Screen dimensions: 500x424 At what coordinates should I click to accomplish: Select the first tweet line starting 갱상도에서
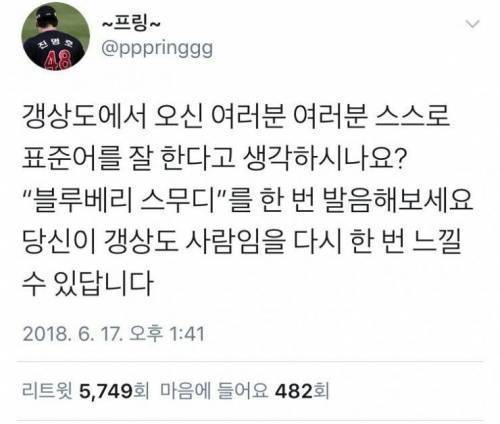(x=236, y=117)
